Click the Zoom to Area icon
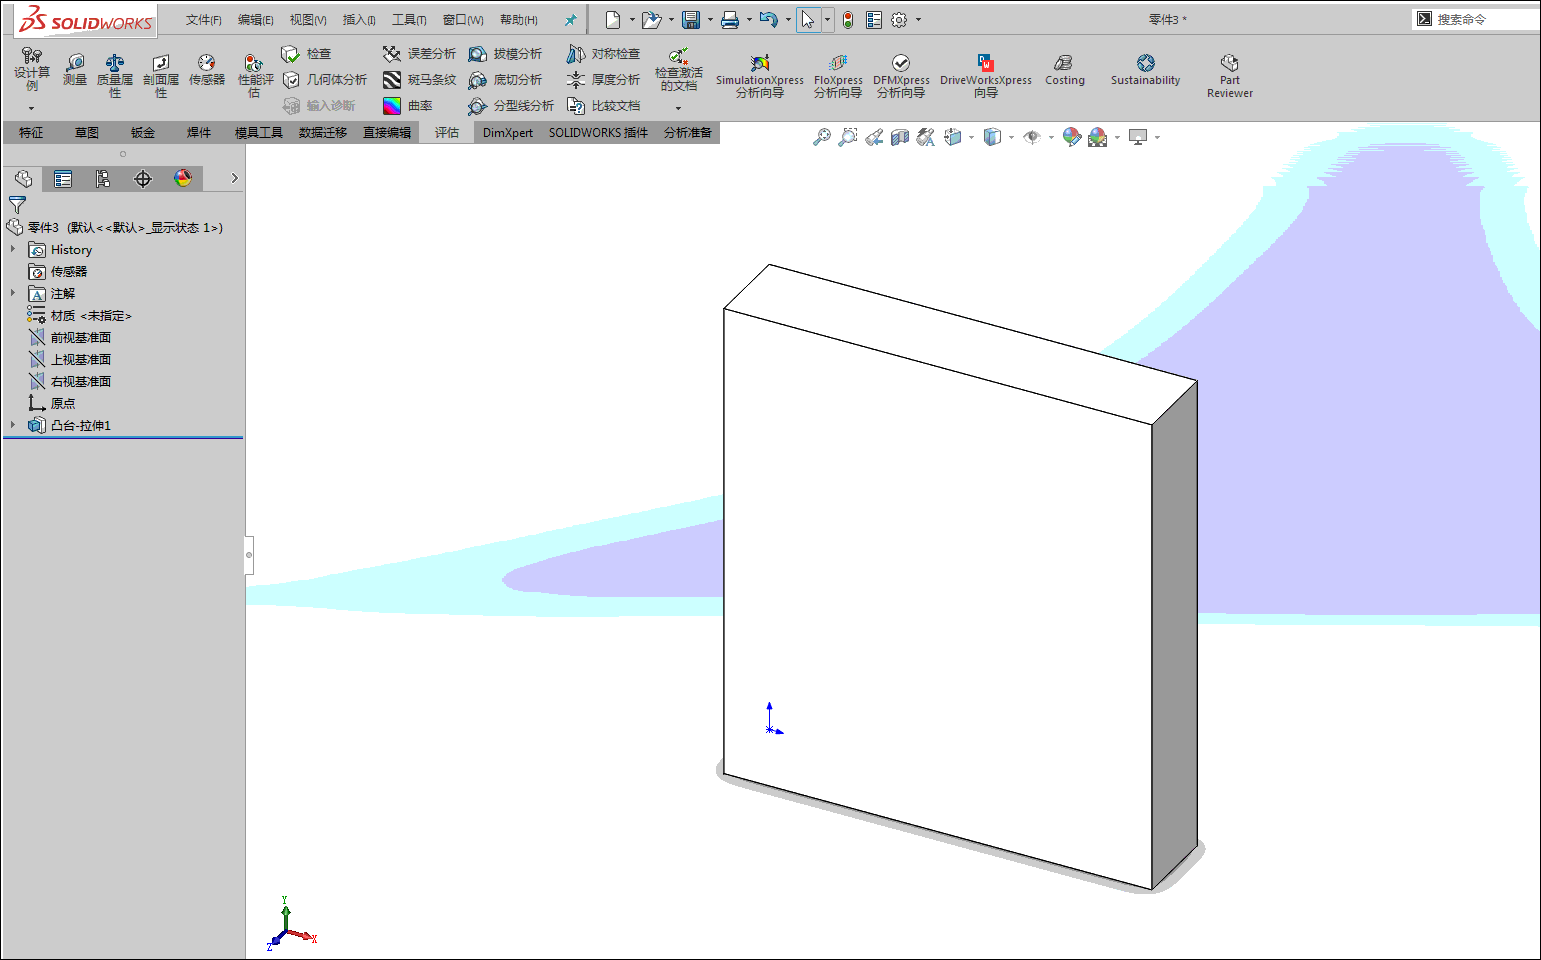Image resolution: width=1541 pixels, height=960 pixels. [x=848, y=137]
